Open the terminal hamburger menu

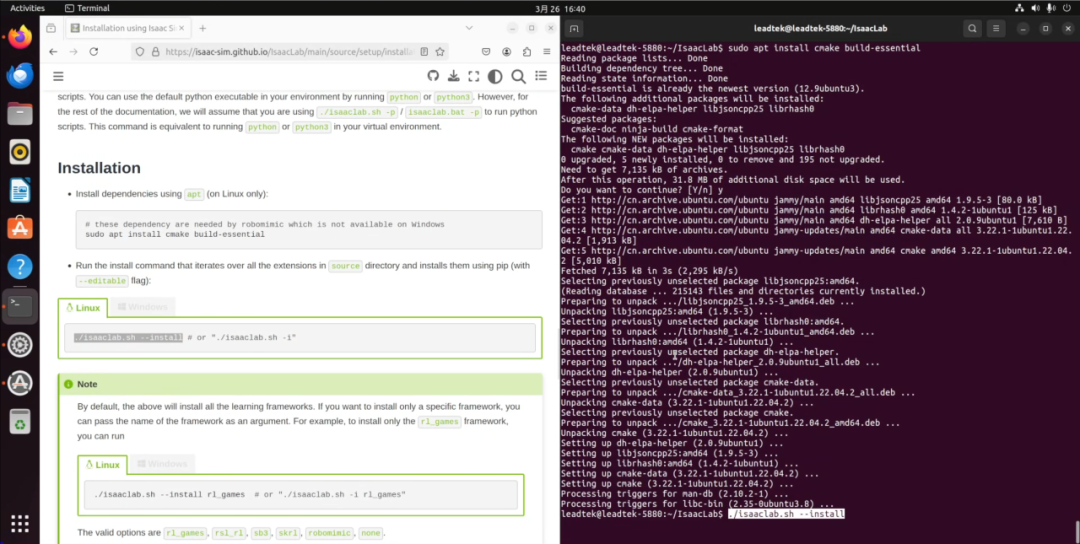point(995,28)
